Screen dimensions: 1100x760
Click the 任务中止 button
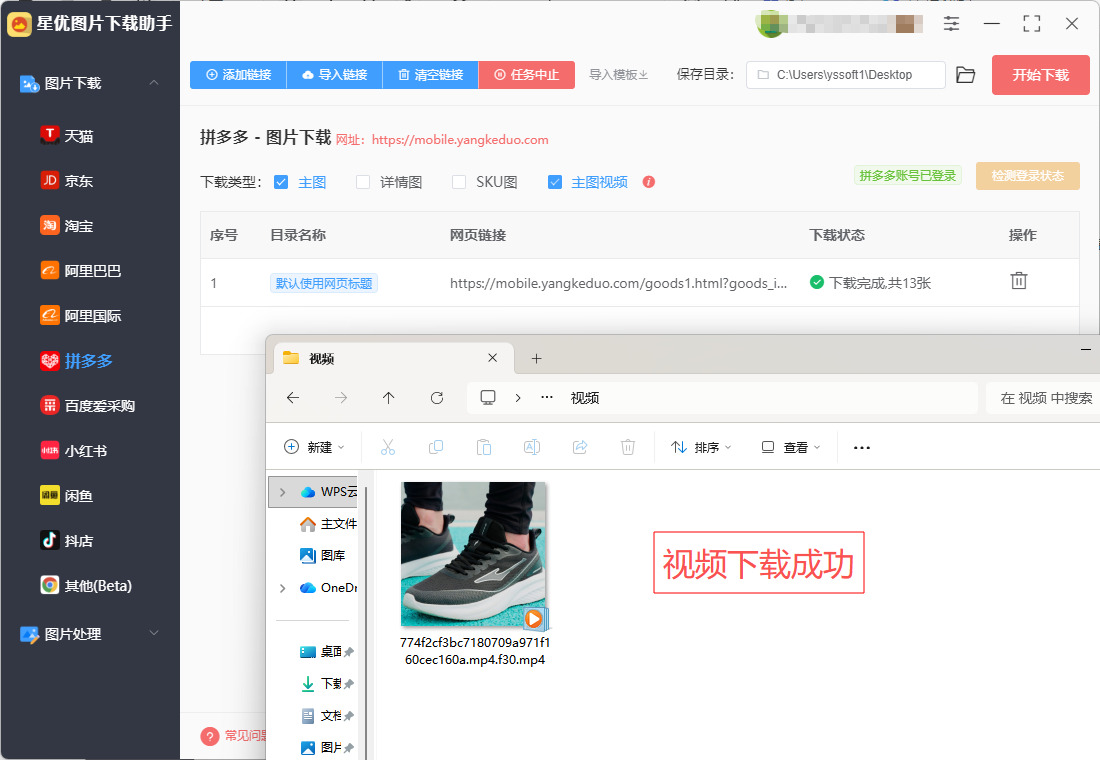tap(527, 74)
